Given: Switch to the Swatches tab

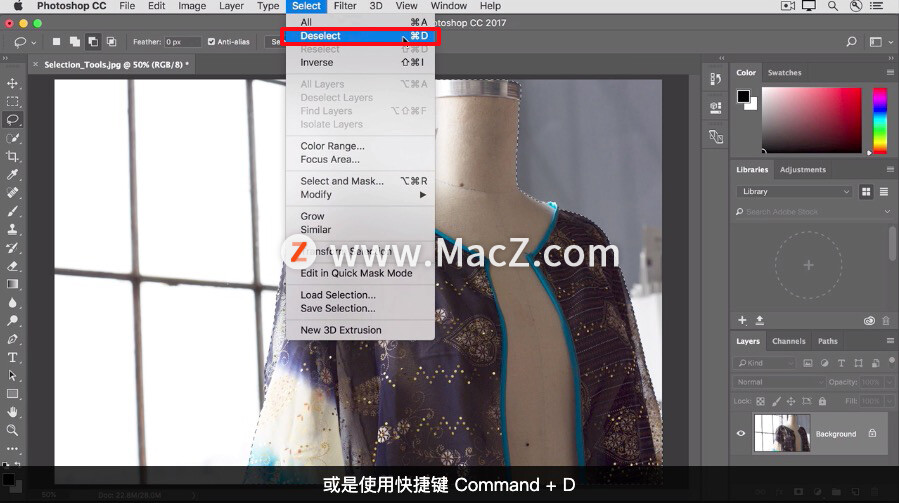Looking at the screenshot, I should tap(784, 72).
